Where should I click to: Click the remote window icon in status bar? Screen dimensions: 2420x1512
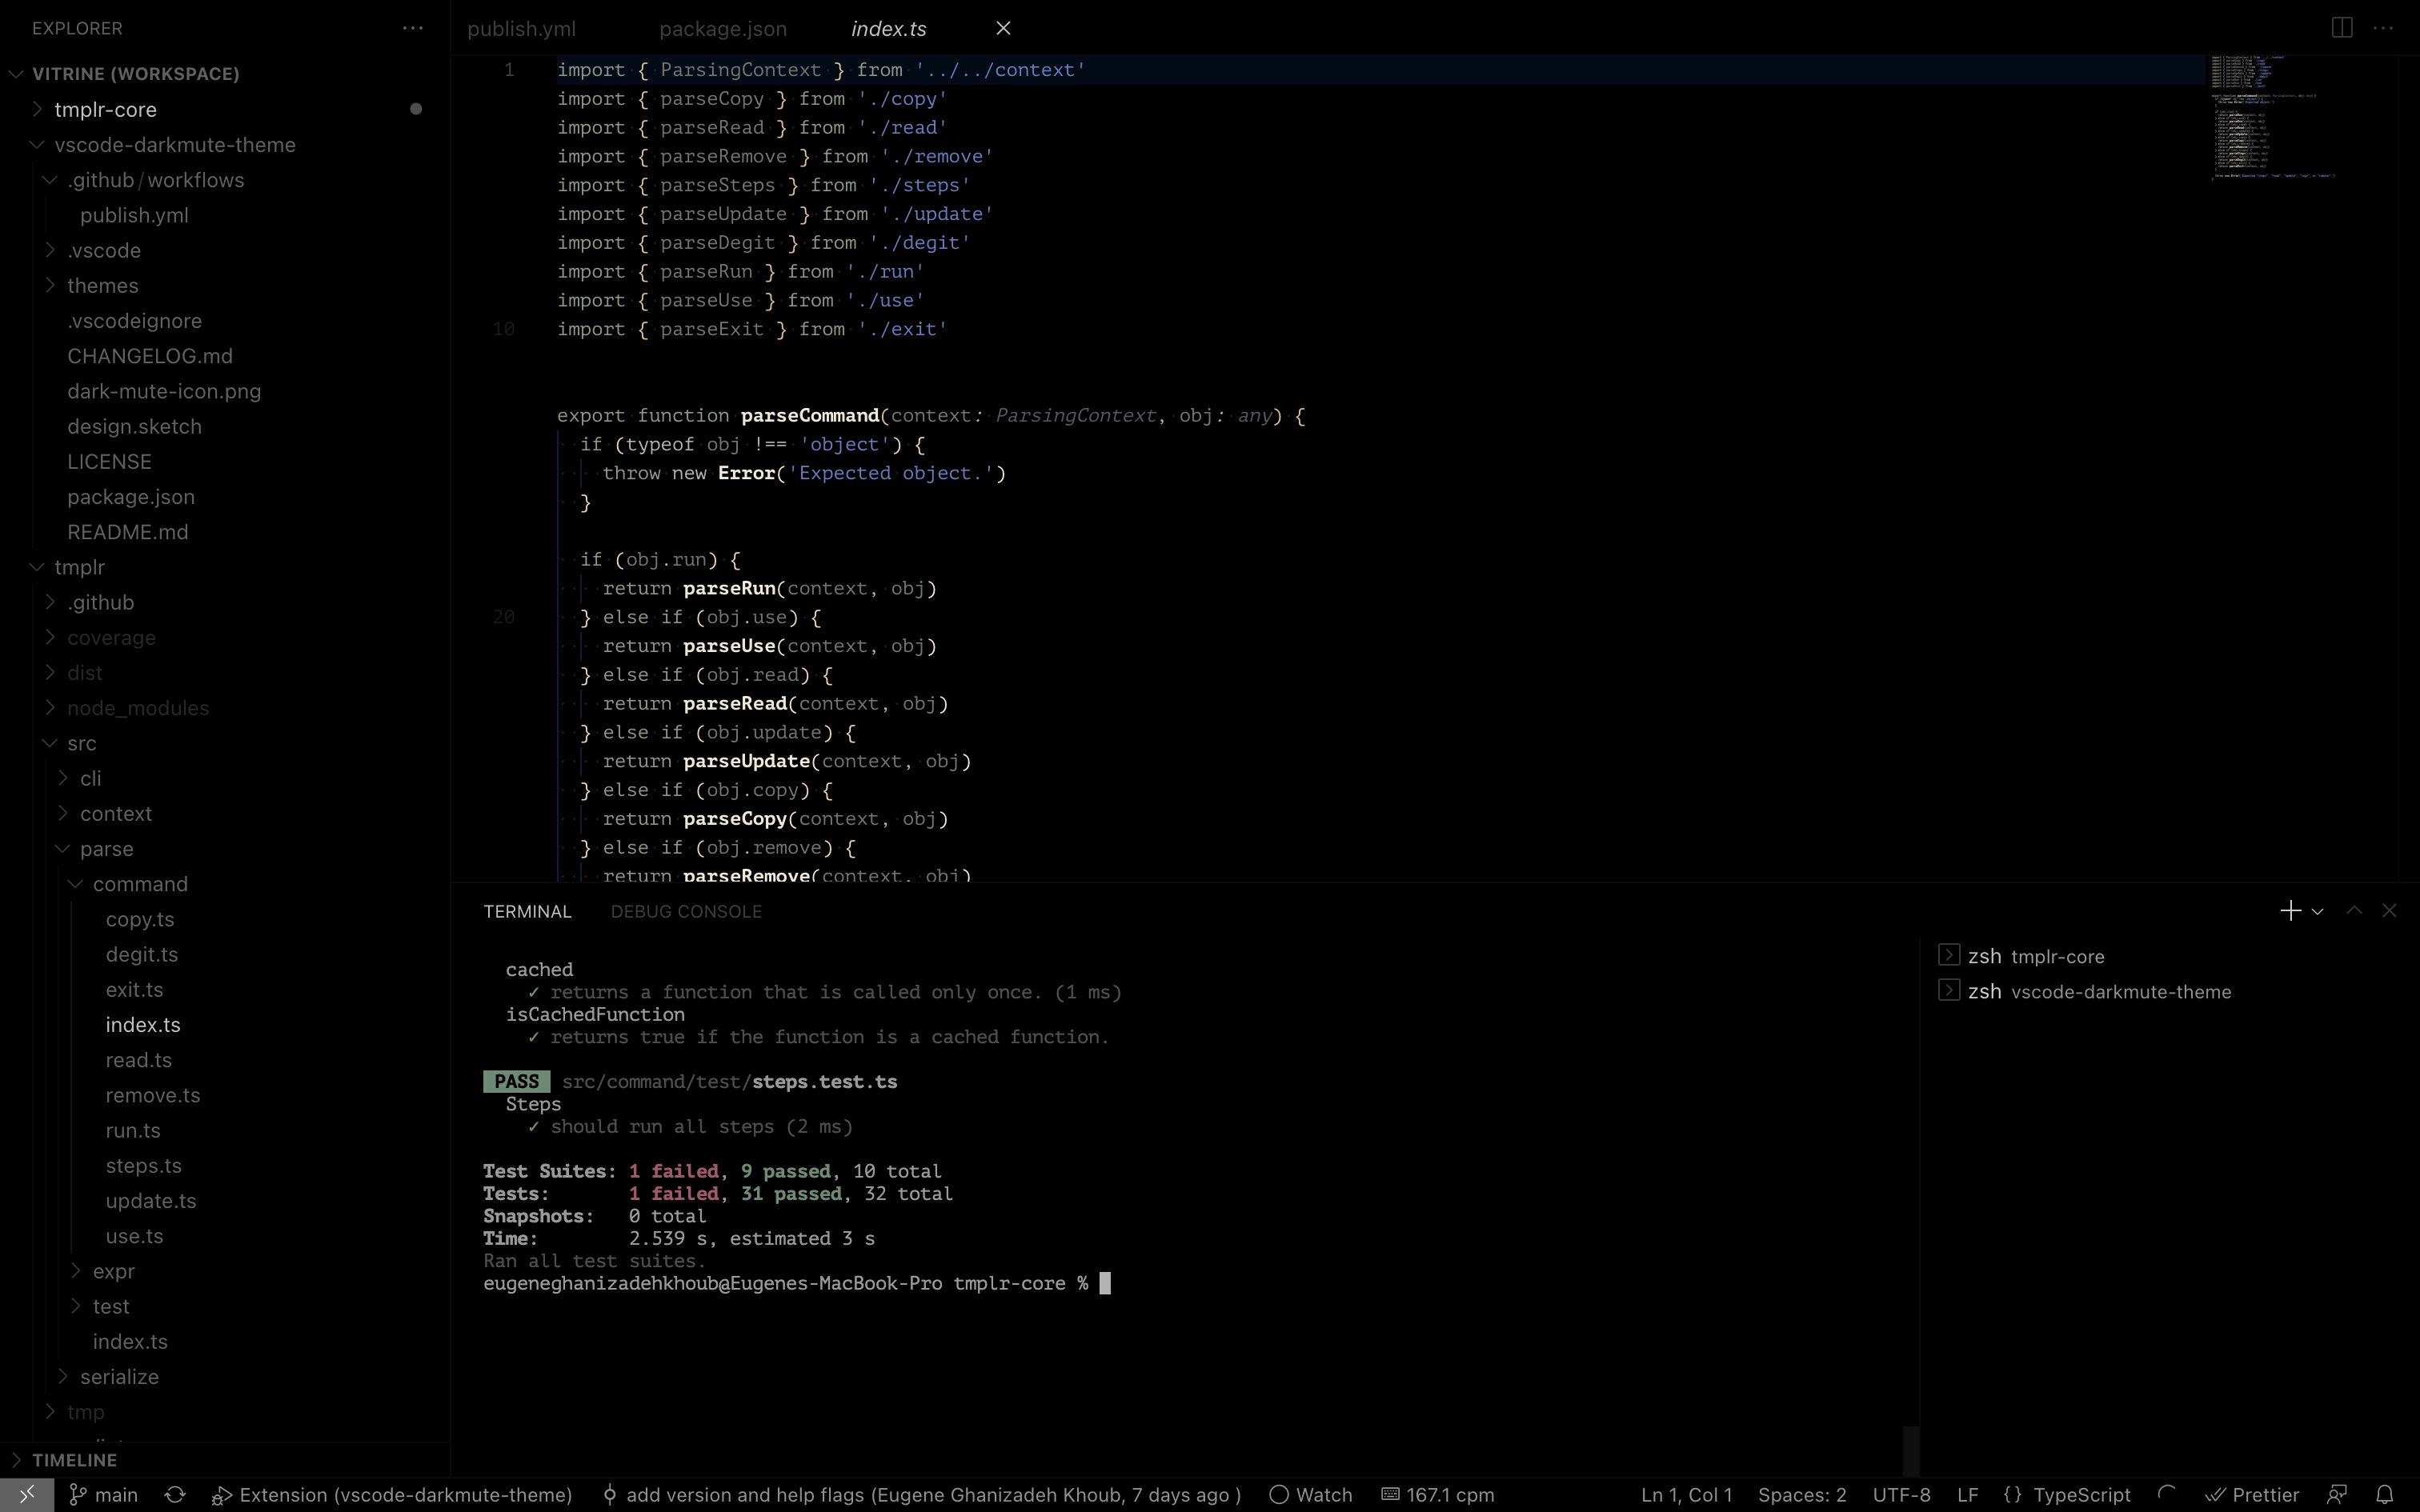click(x=27, y=1495)
